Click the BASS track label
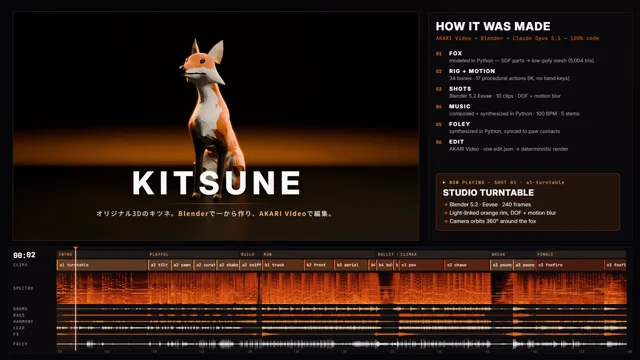 [x=19, y=315]
